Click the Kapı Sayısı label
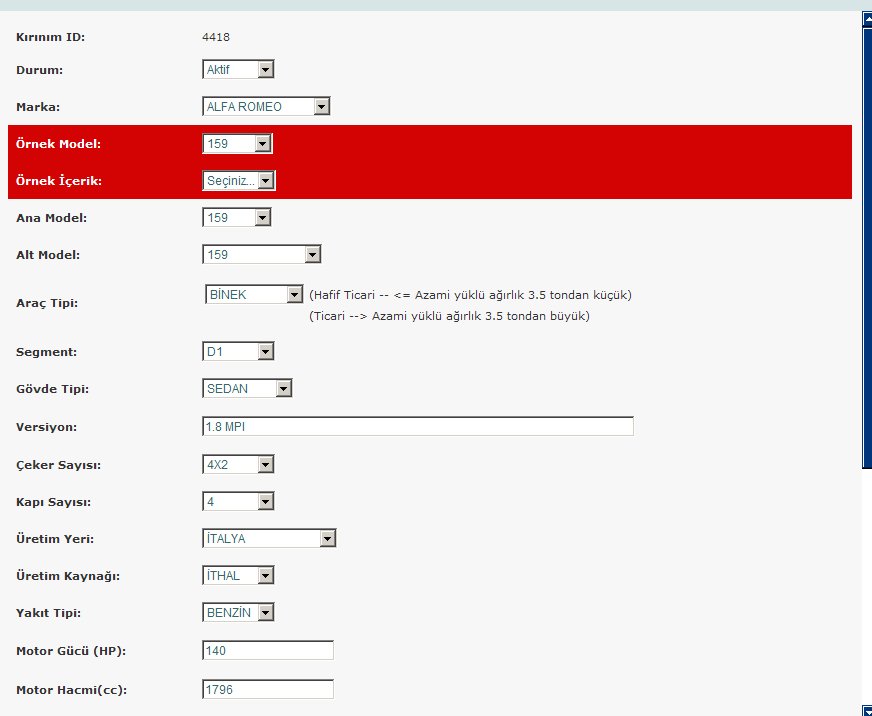 (x=53, y=502)
